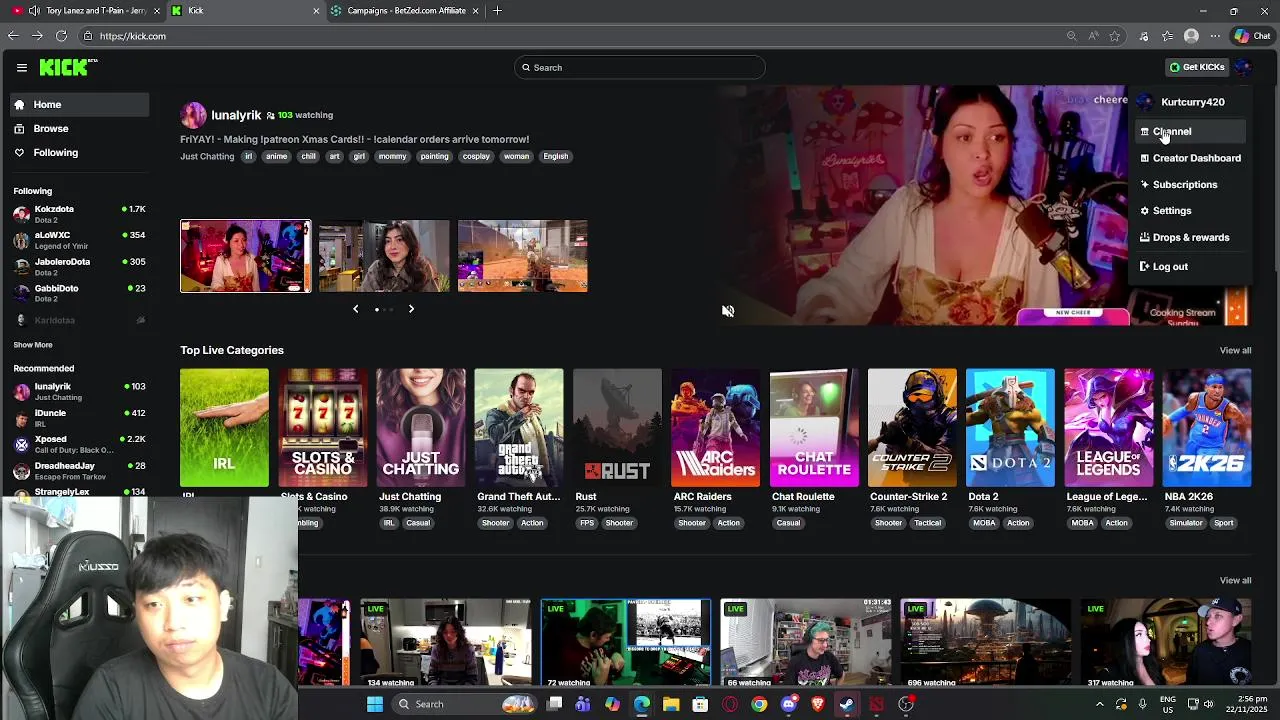Open Drops & rewards from profile menu
Screen dimensions: 1280x720
(x=1189, y=238)
